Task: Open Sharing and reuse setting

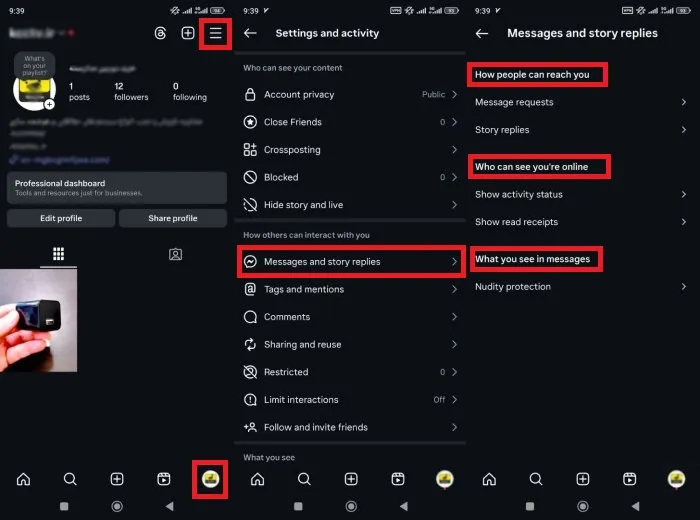Action: point(351,344)
